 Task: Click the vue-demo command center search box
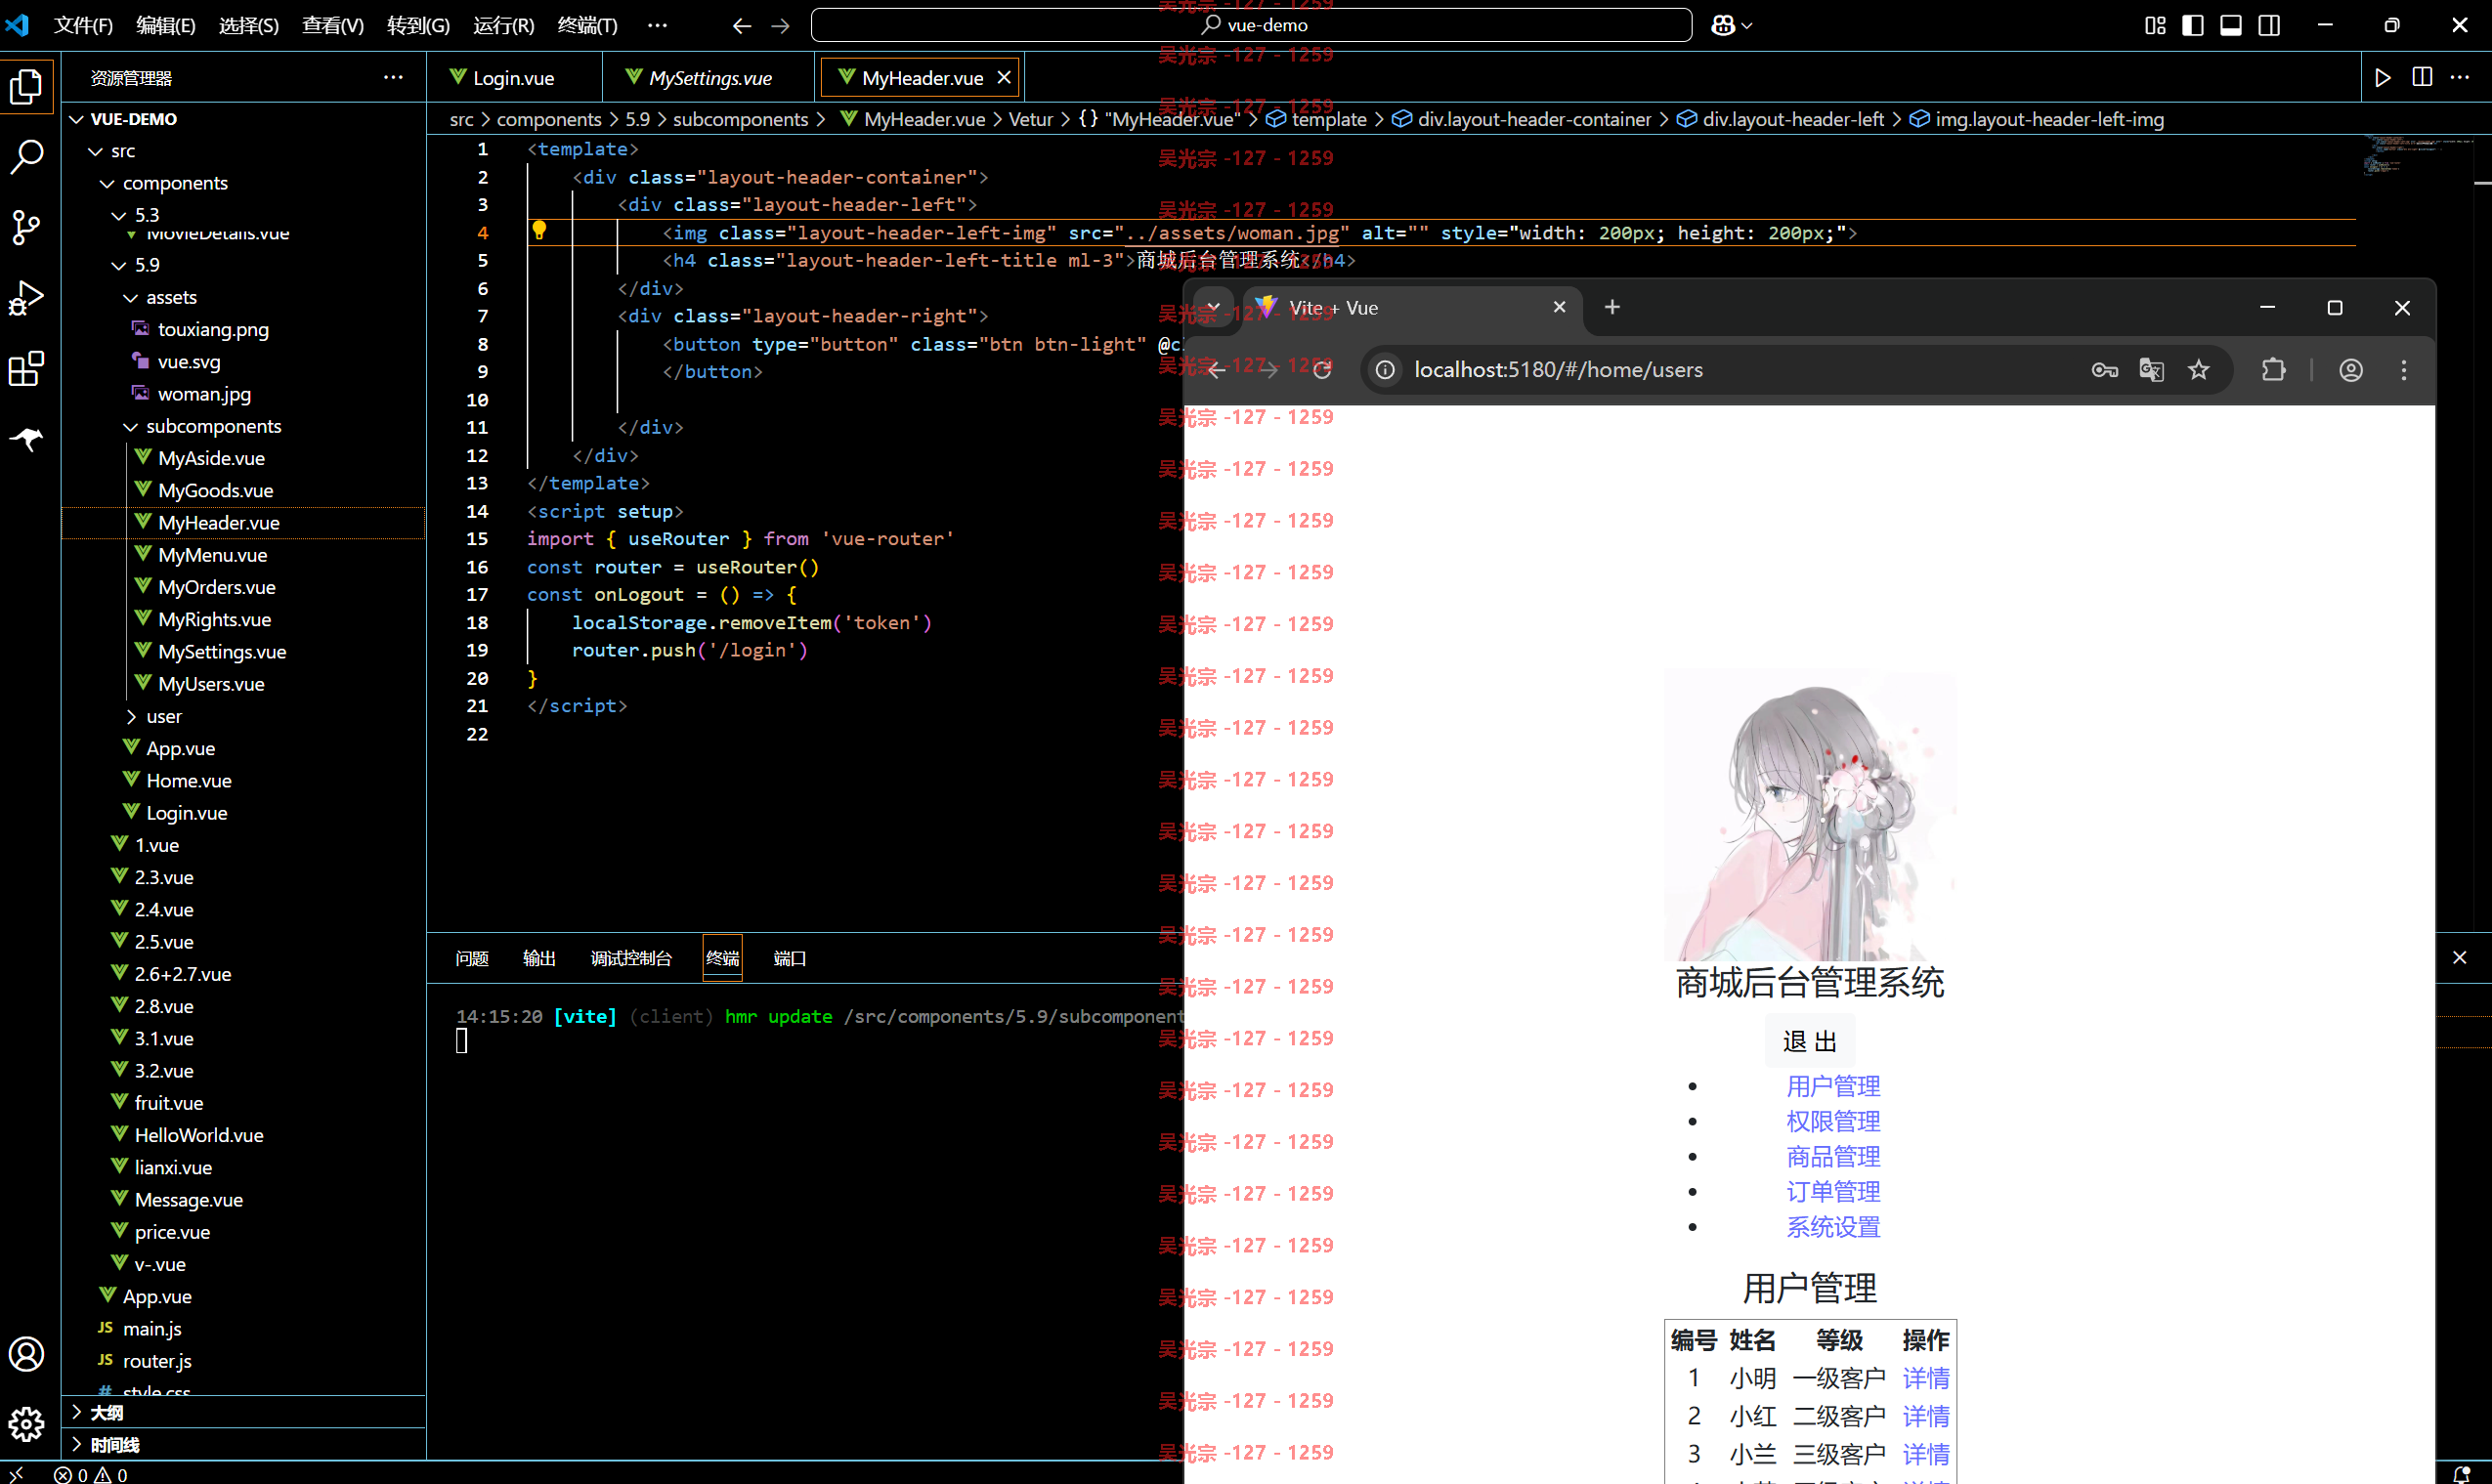coord(1251,25)
